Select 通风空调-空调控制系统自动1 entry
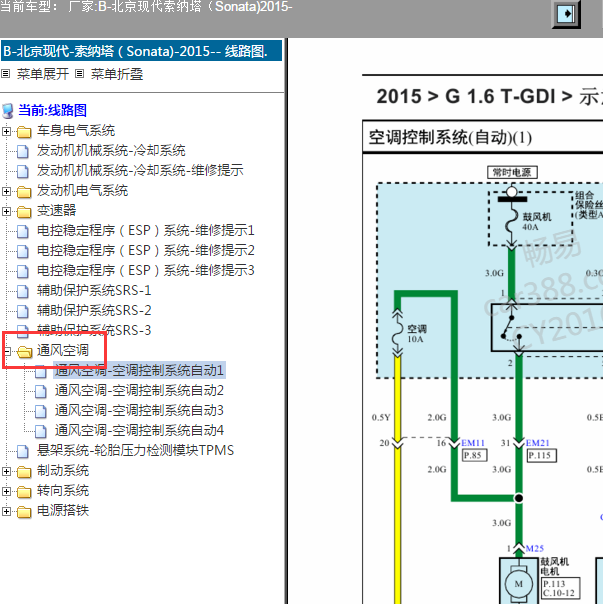Viewport: 603px width, 604px height. 139,371
